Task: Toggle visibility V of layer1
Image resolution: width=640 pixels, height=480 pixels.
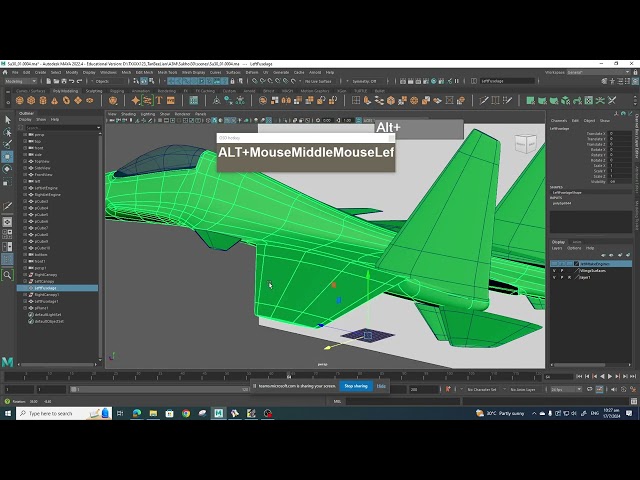Action: (x=554, y=277)
